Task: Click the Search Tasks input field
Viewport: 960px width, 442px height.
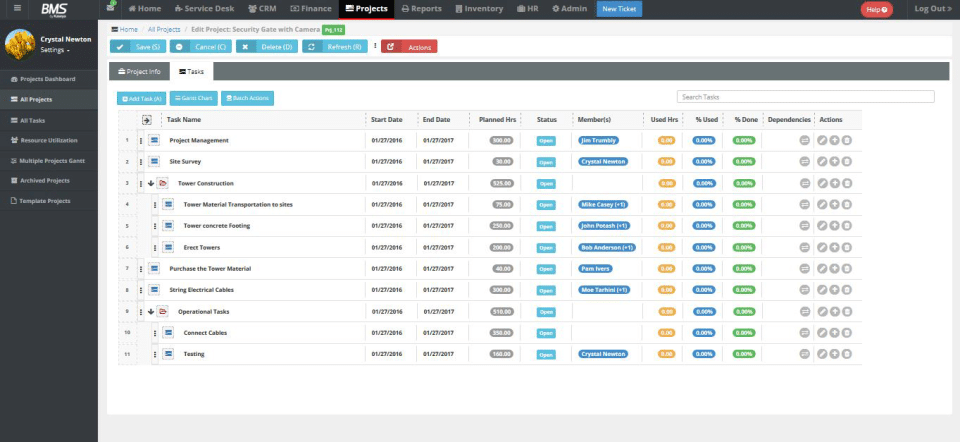Action: [805, 97]
